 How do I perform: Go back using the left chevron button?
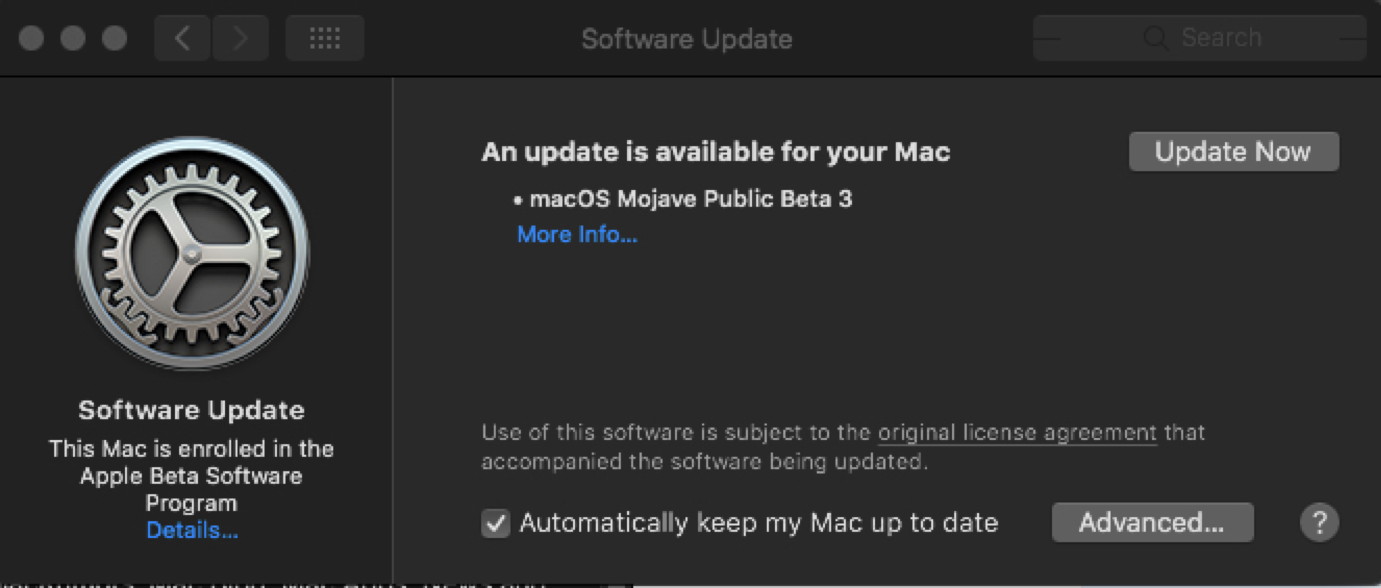[182, 39]
